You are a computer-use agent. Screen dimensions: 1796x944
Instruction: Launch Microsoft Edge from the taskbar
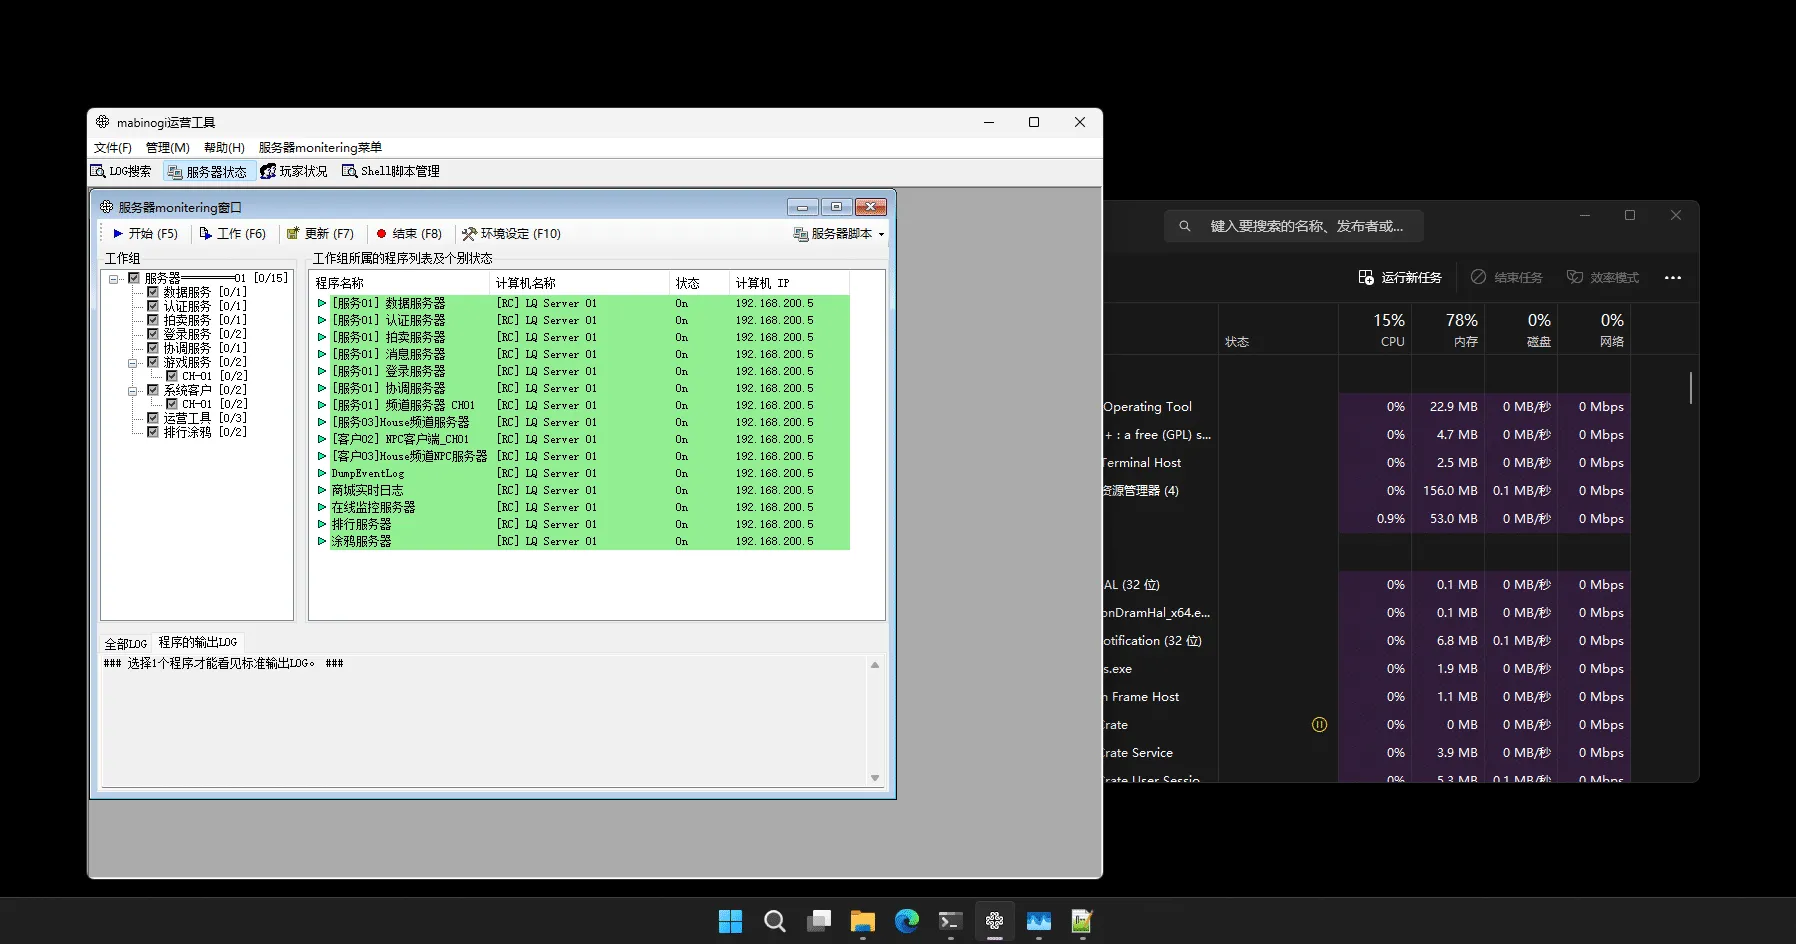(907, 921)
